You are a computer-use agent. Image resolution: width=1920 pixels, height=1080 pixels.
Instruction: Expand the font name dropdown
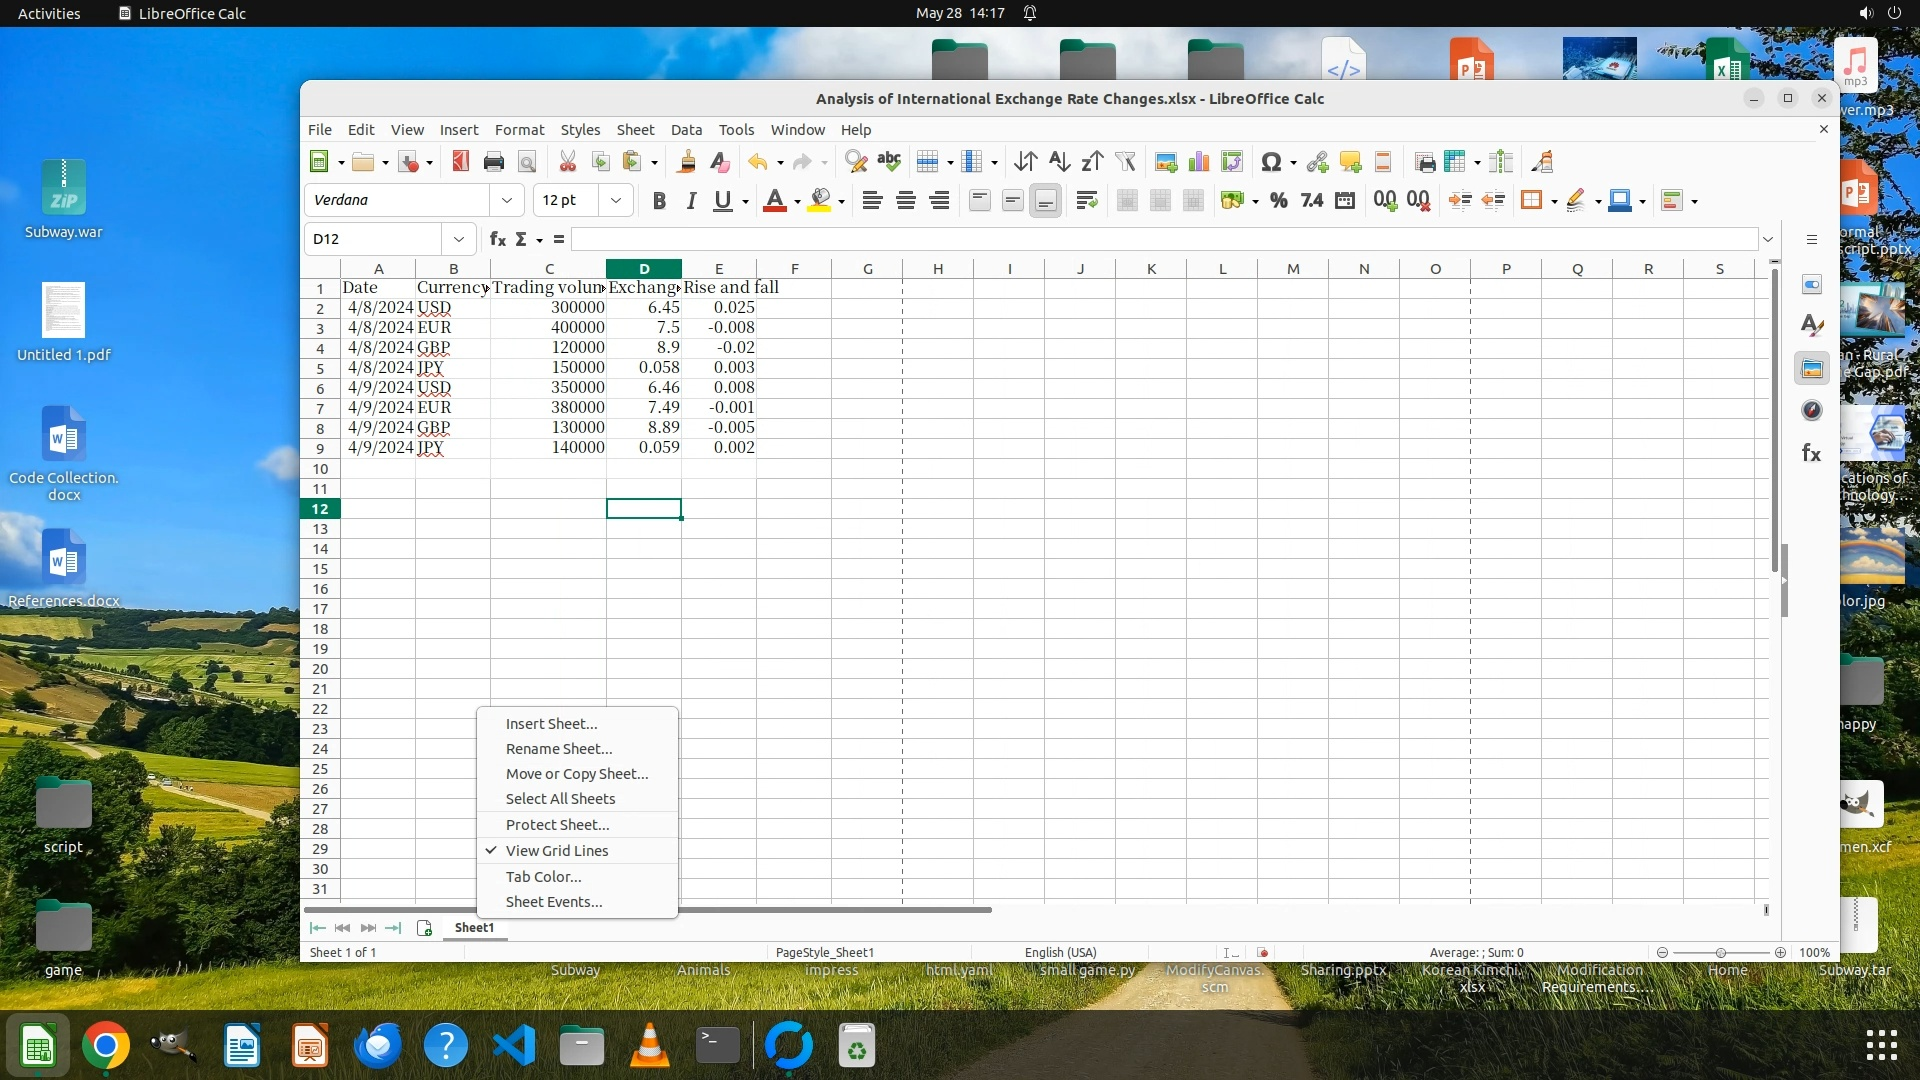click(x=507, y=201)
